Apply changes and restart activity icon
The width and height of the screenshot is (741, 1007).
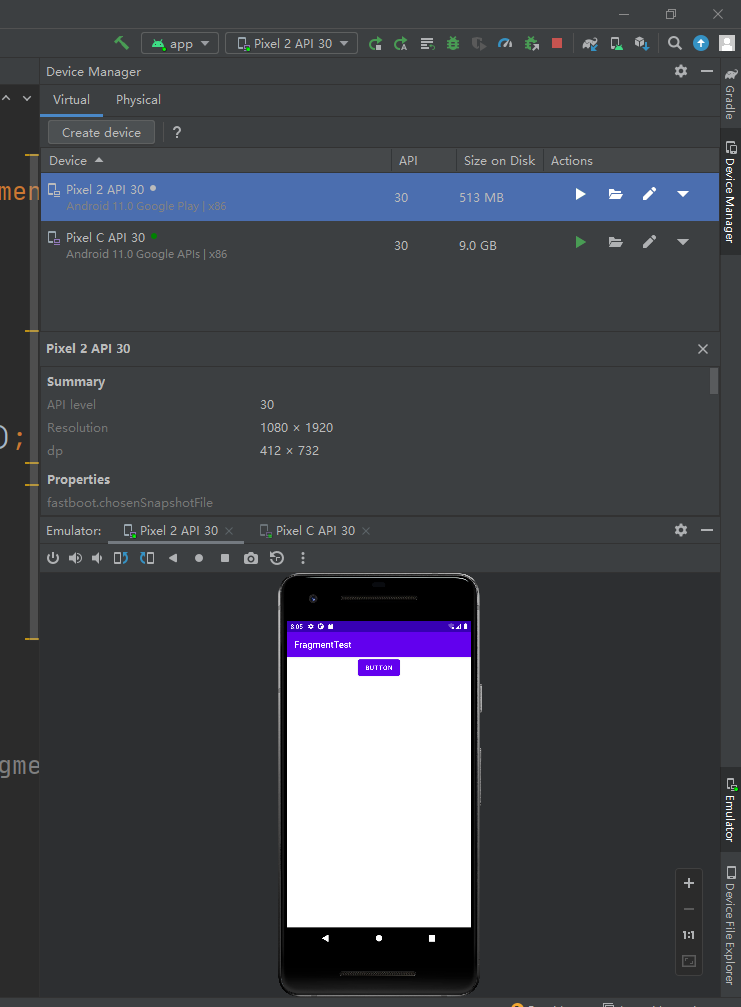point(401,43)
